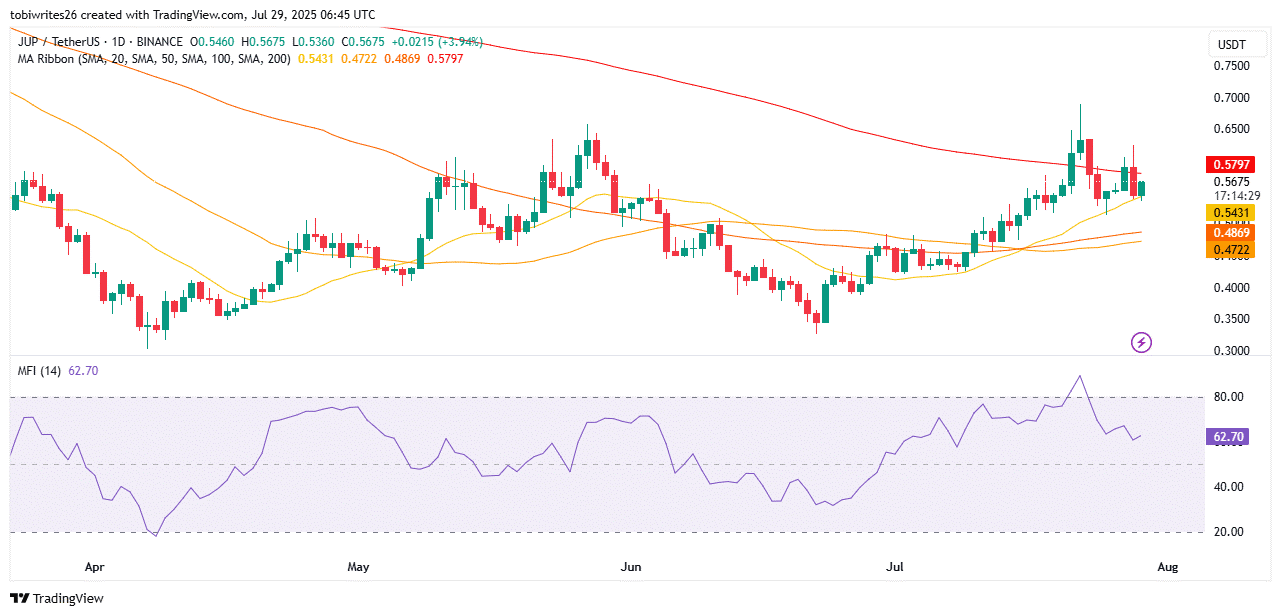Click the 0.4000 price axis label

[1232, 288]
